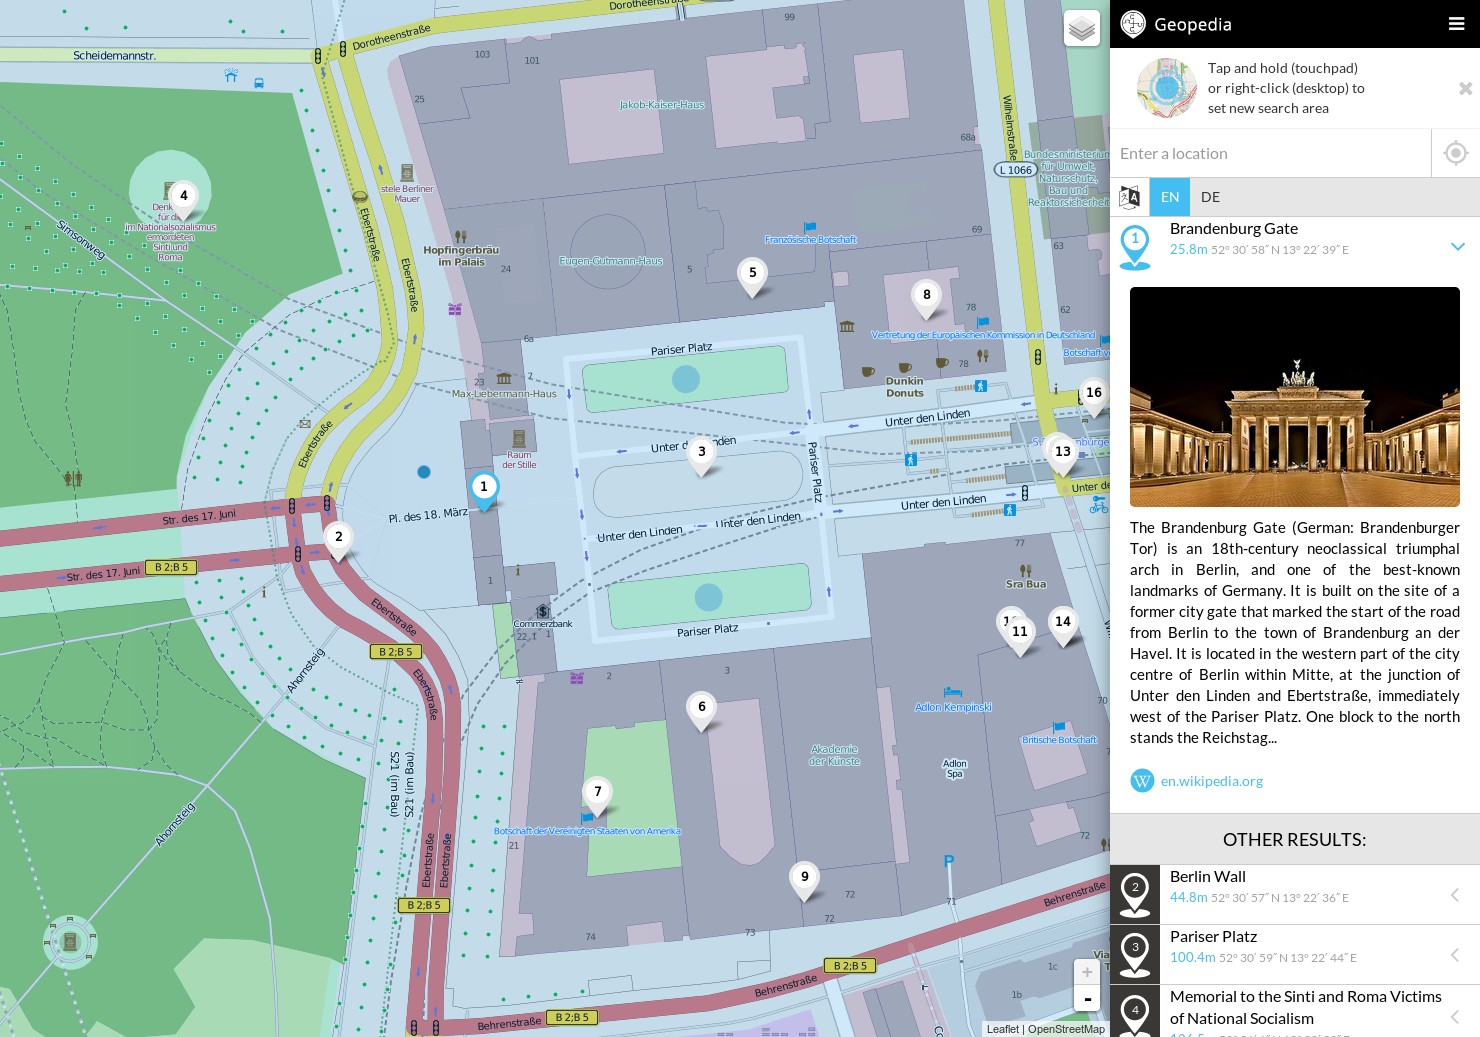
Task: Click map marker number 5
Action: (x=753, y=276)
